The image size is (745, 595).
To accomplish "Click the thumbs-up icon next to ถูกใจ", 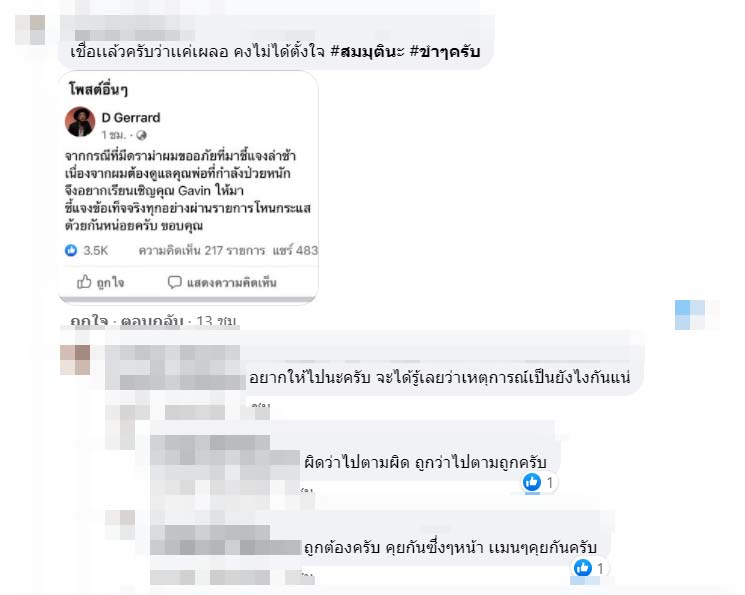I will [84, 281].
